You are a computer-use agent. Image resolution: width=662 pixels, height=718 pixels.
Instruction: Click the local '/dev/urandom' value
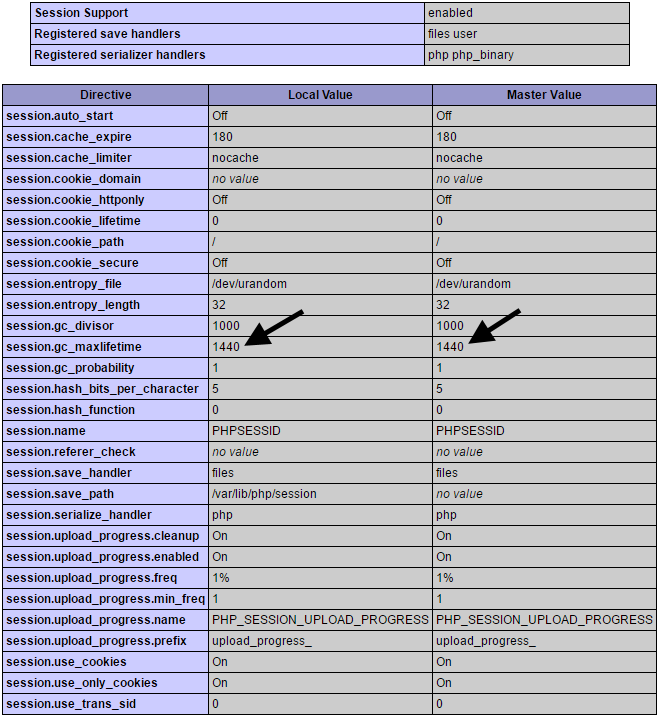point(250,284)
